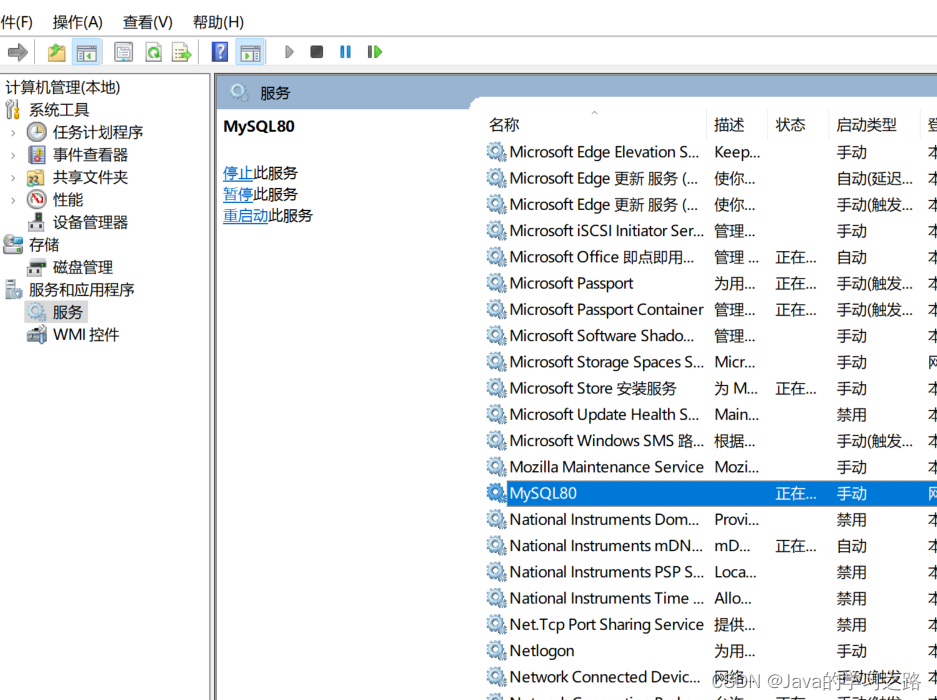Click 禁用 startup type of Net.Tcp row
Image resolution: width=937 pixels, height=700 pixels.
tap(852, 625)
